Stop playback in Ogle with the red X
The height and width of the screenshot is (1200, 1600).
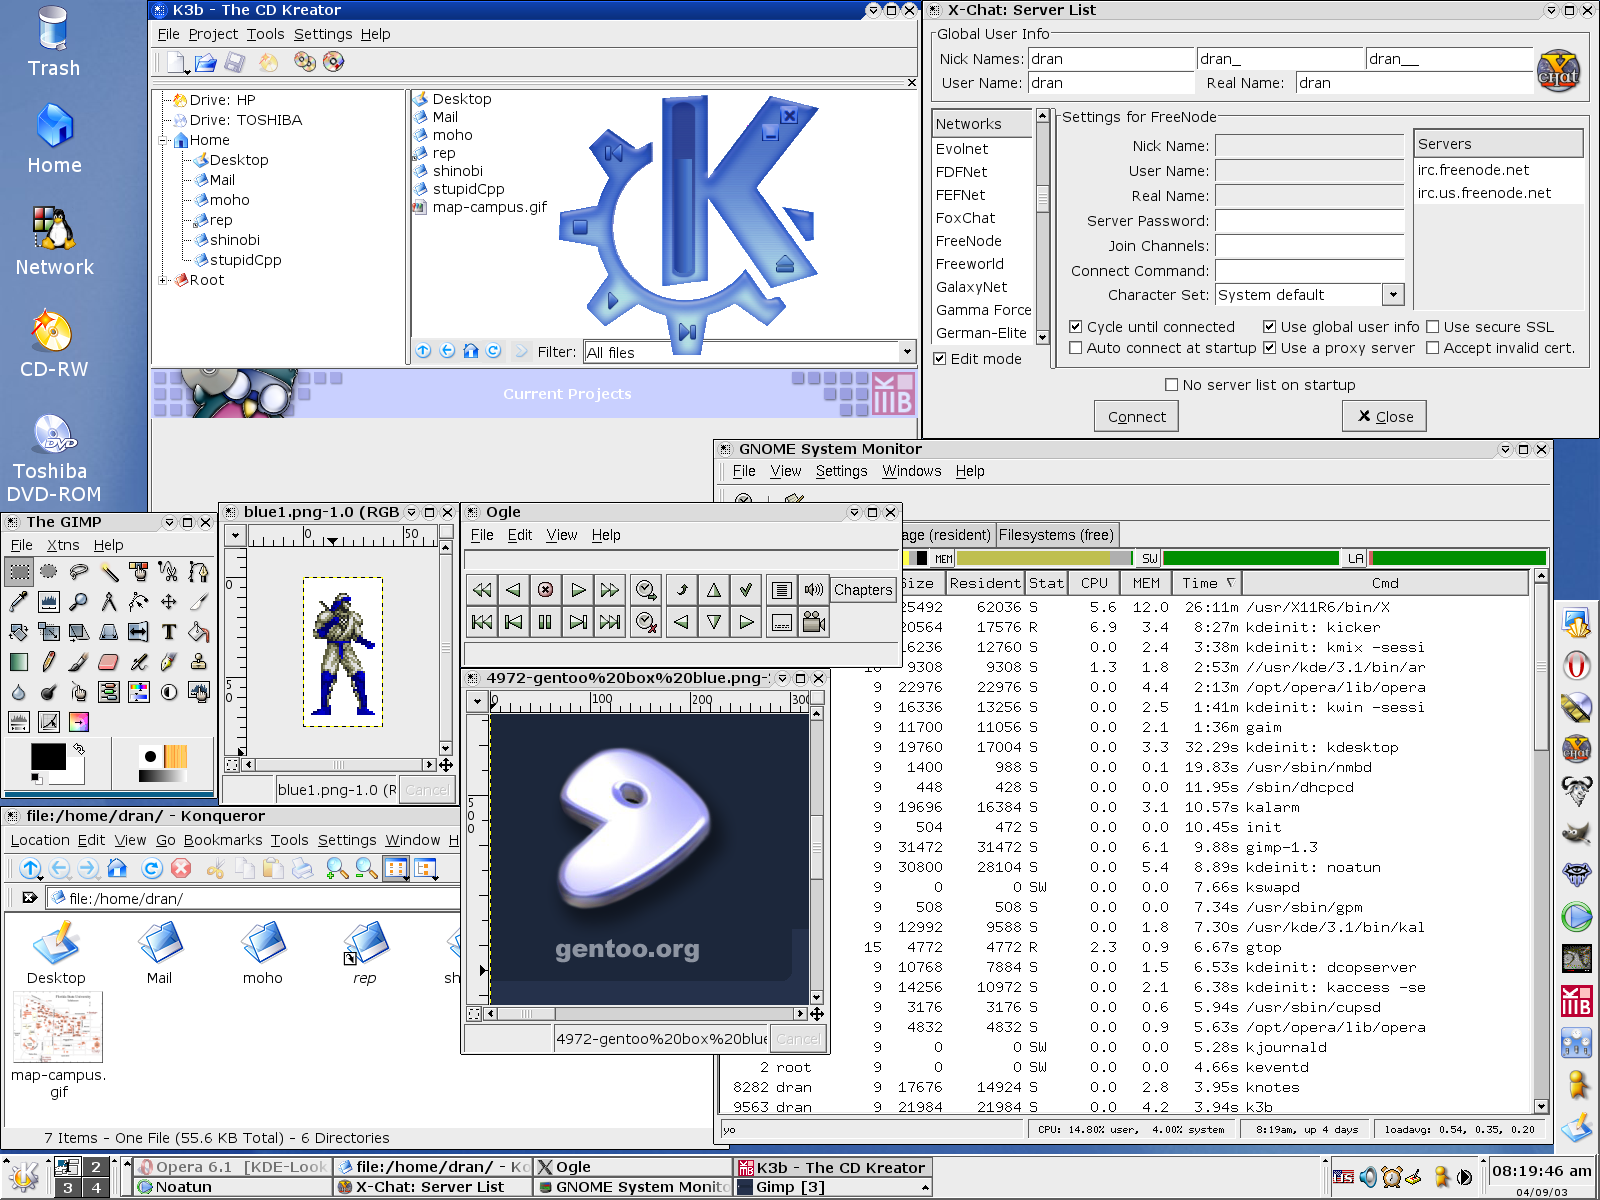(x=545, y=590)
